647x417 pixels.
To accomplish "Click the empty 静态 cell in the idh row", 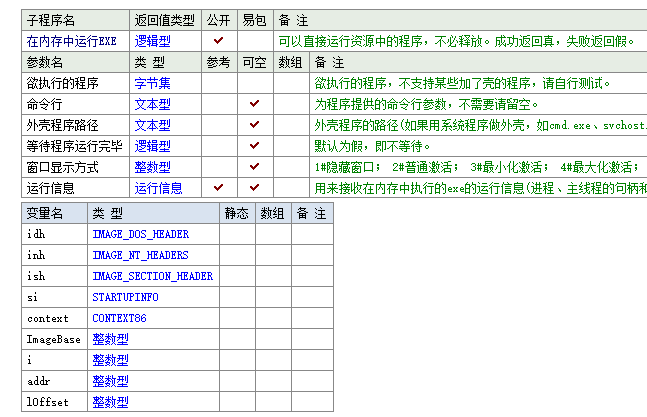I will click(236, 234).
